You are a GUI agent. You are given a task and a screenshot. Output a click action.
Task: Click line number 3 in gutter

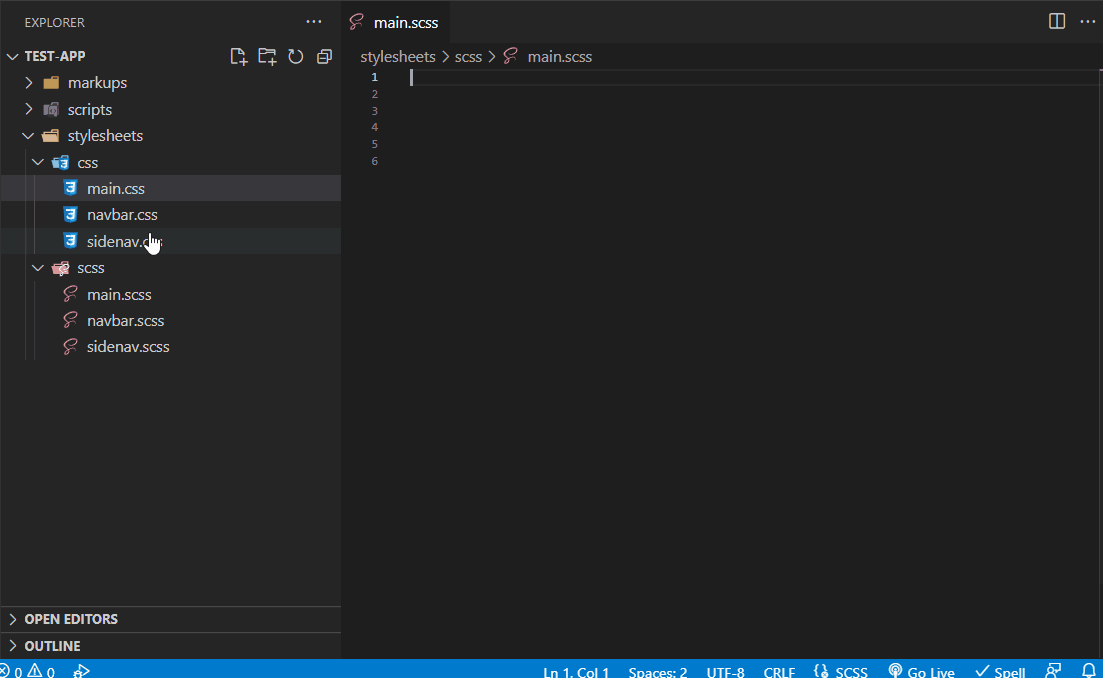(374, 110)
